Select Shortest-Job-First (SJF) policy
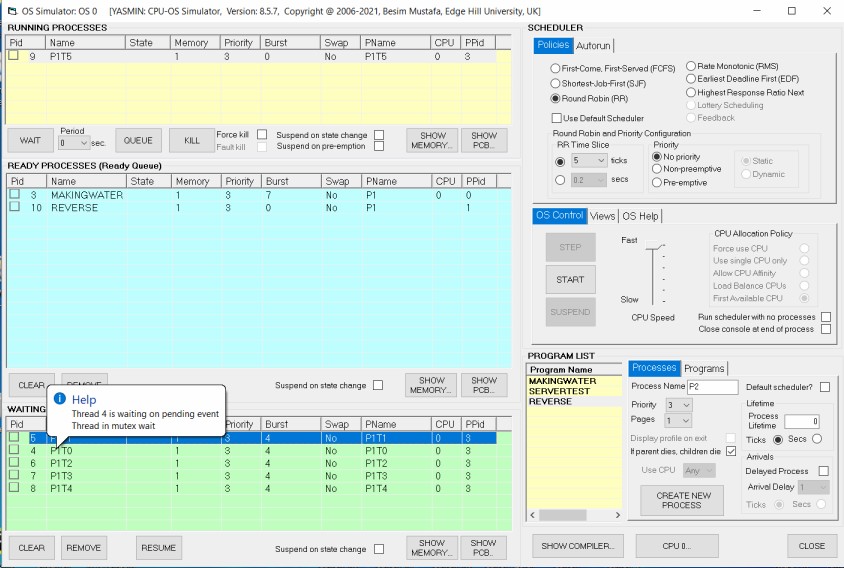The image size is (844, 568). [x=555, y=83]
